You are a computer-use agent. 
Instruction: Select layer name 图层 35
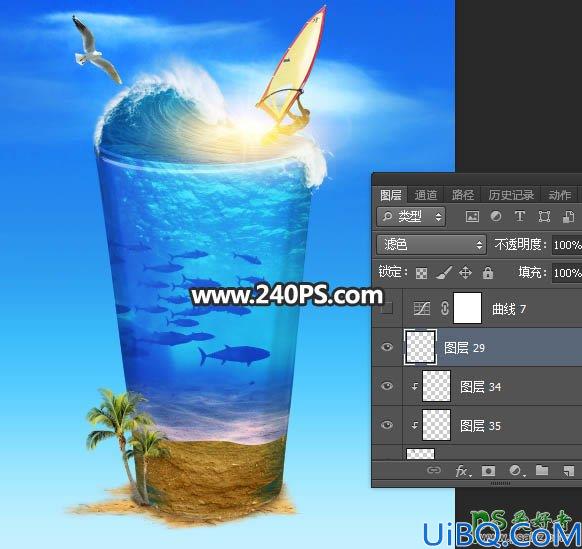[480, 426]
